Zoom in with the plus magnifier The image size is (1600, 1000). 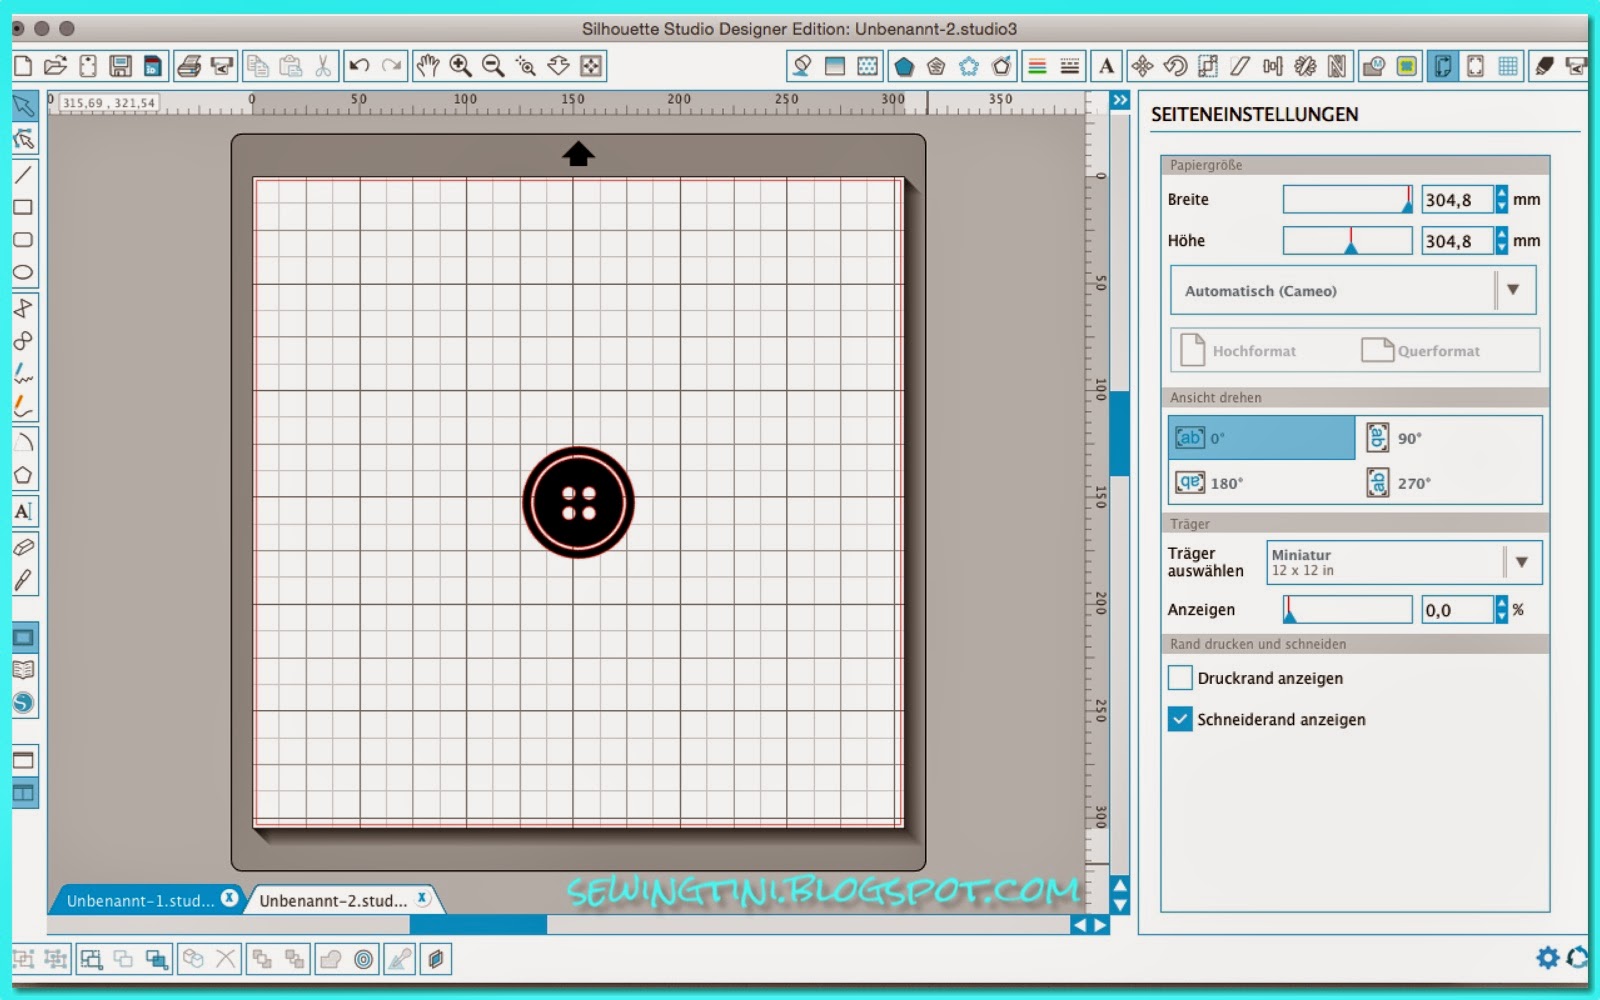461,66
